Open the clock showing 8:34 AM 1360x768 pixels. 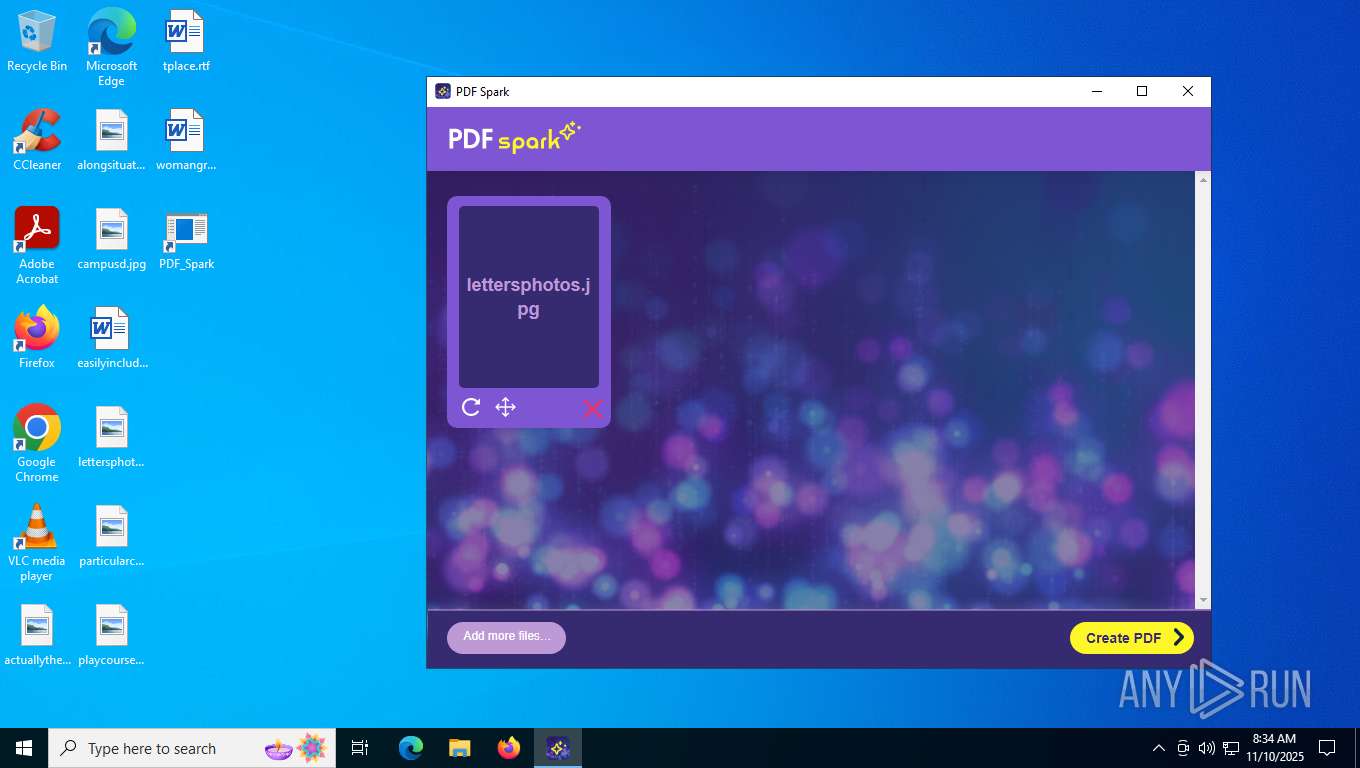(1274, 748)
